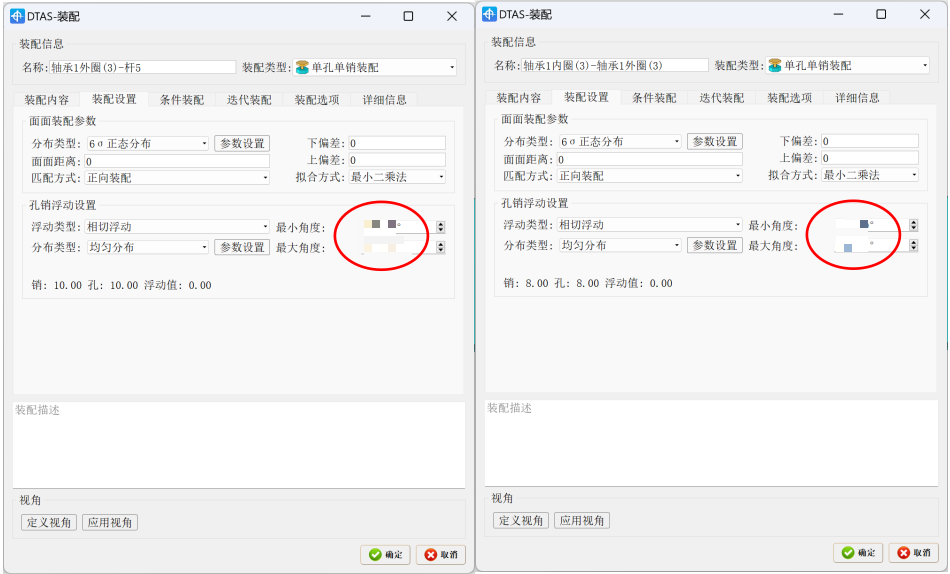Focus the 面面距离 field in left window
Screen dimensions: 950x574
[x=177, y=161]
